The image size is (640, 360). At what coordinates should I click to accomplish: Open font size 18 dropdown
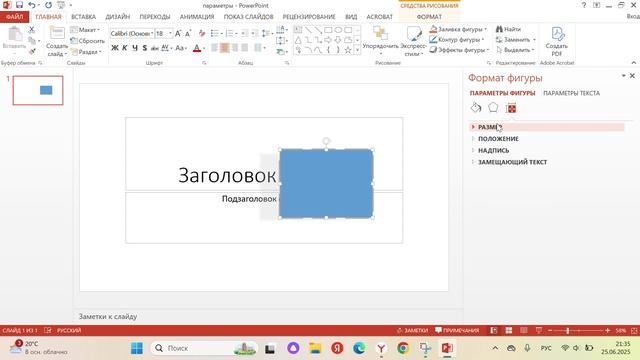(x=170, y=33)
